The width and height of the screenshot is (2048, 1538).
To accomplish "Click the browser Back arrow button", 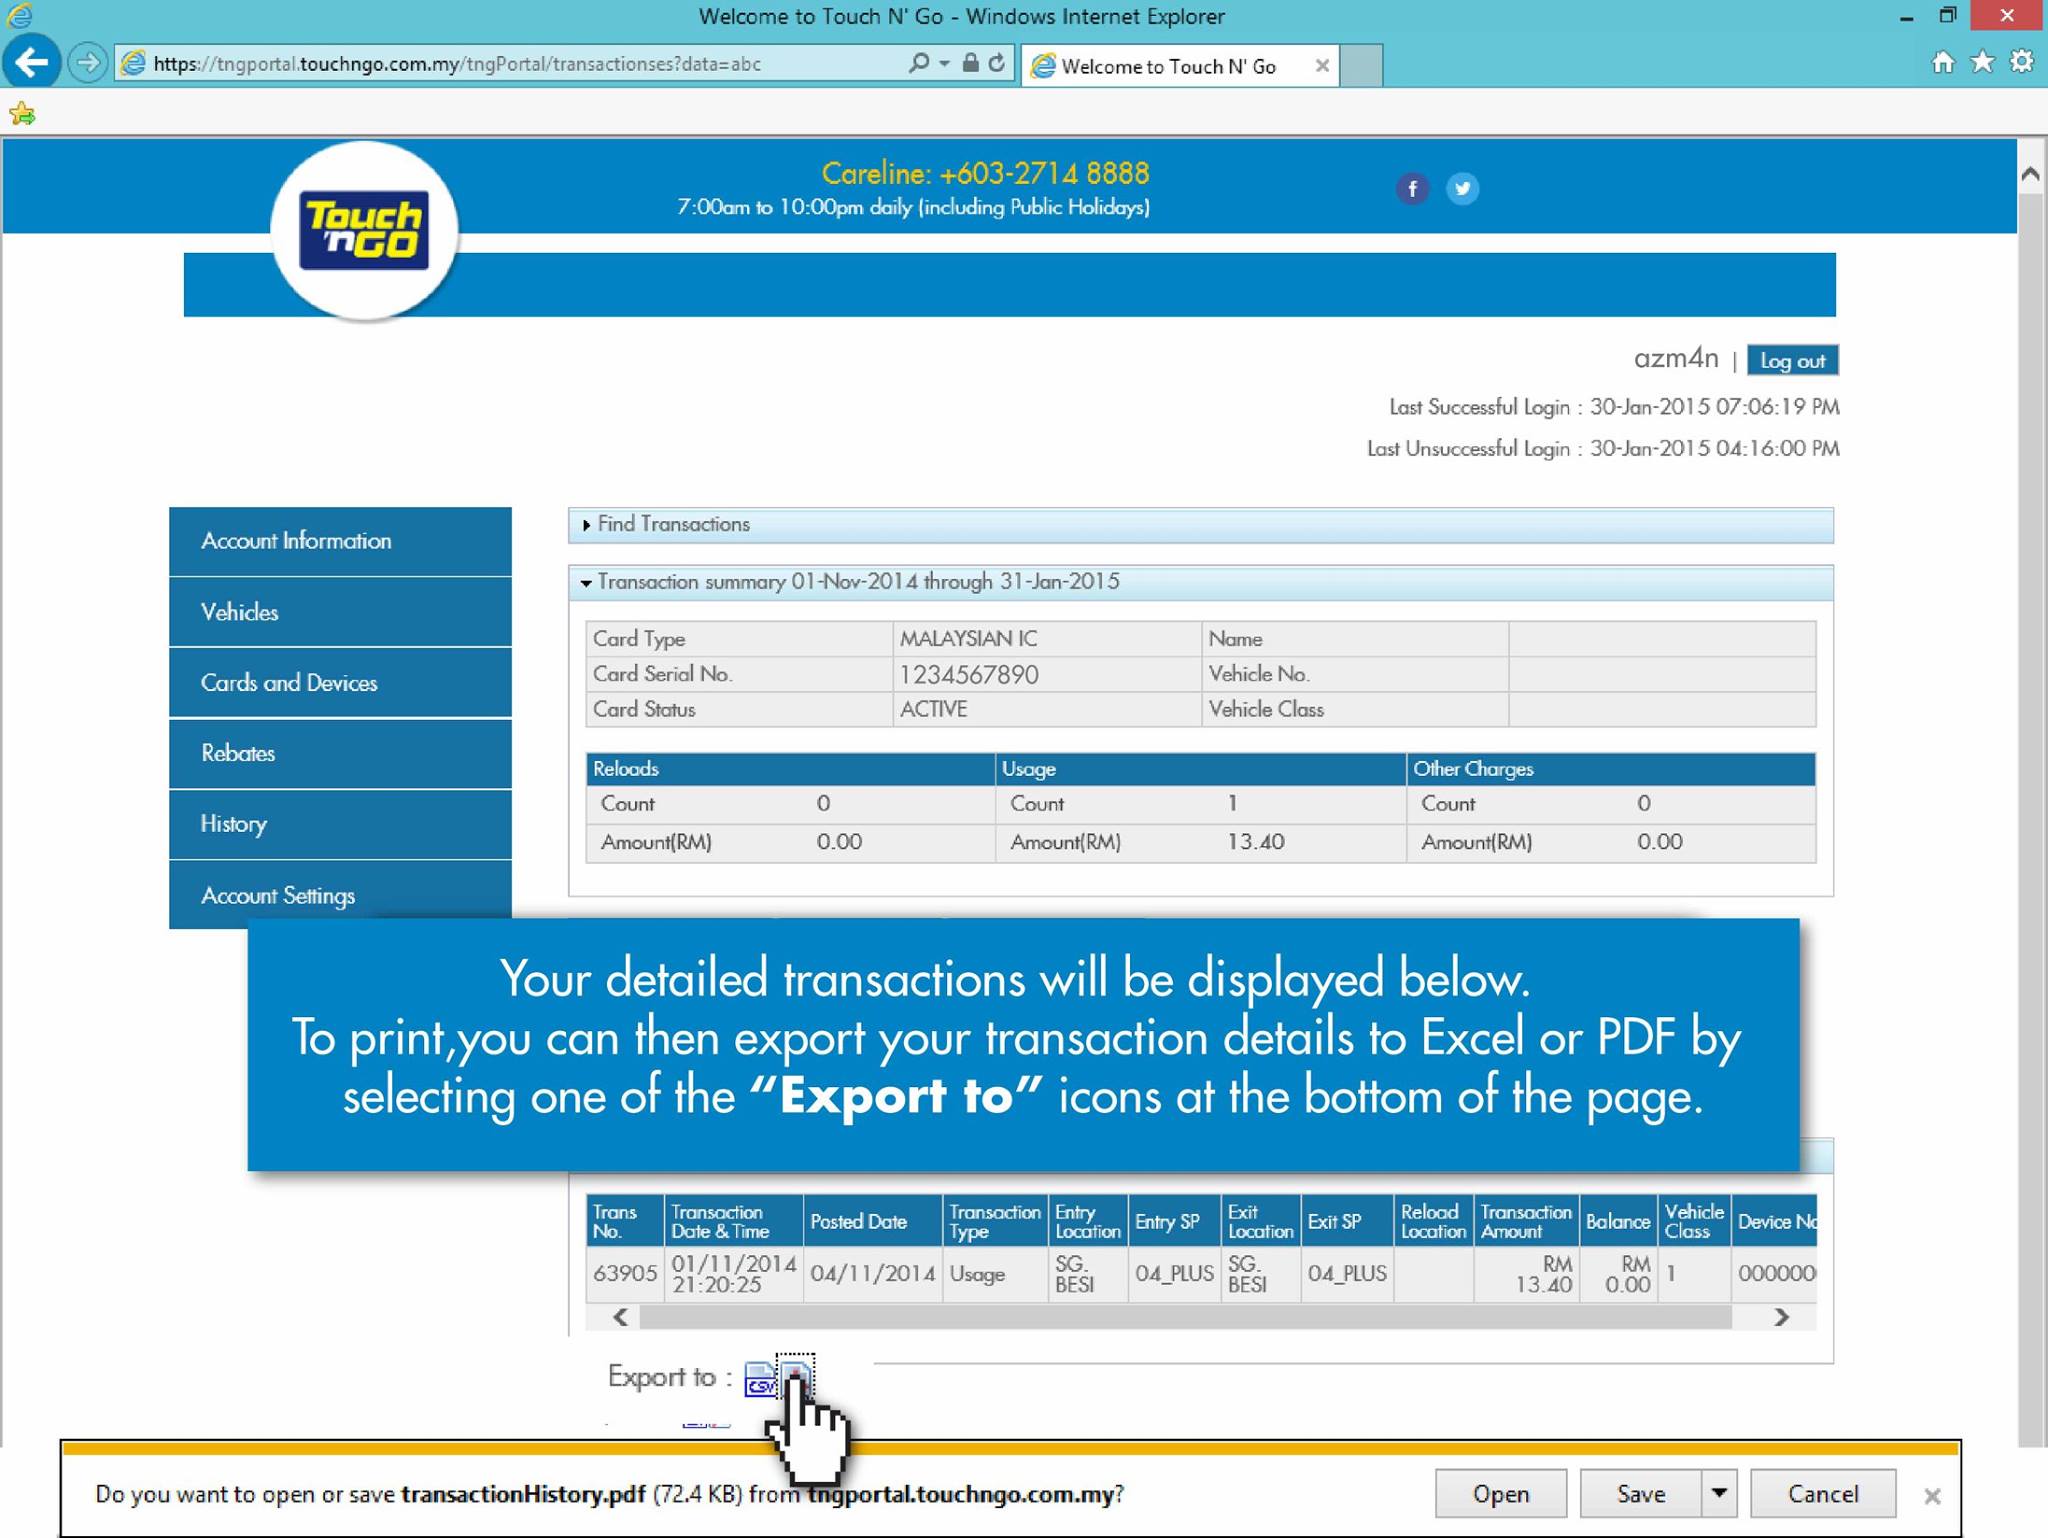I will coord(32,63).
